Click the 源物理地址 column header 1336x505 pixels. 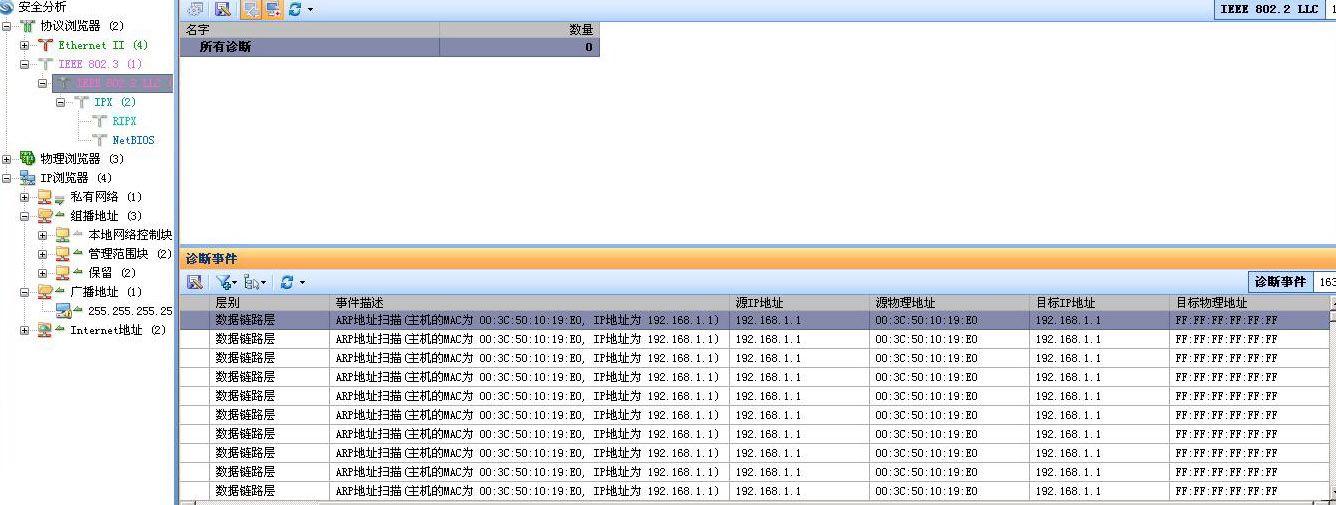tap(950, 302)
